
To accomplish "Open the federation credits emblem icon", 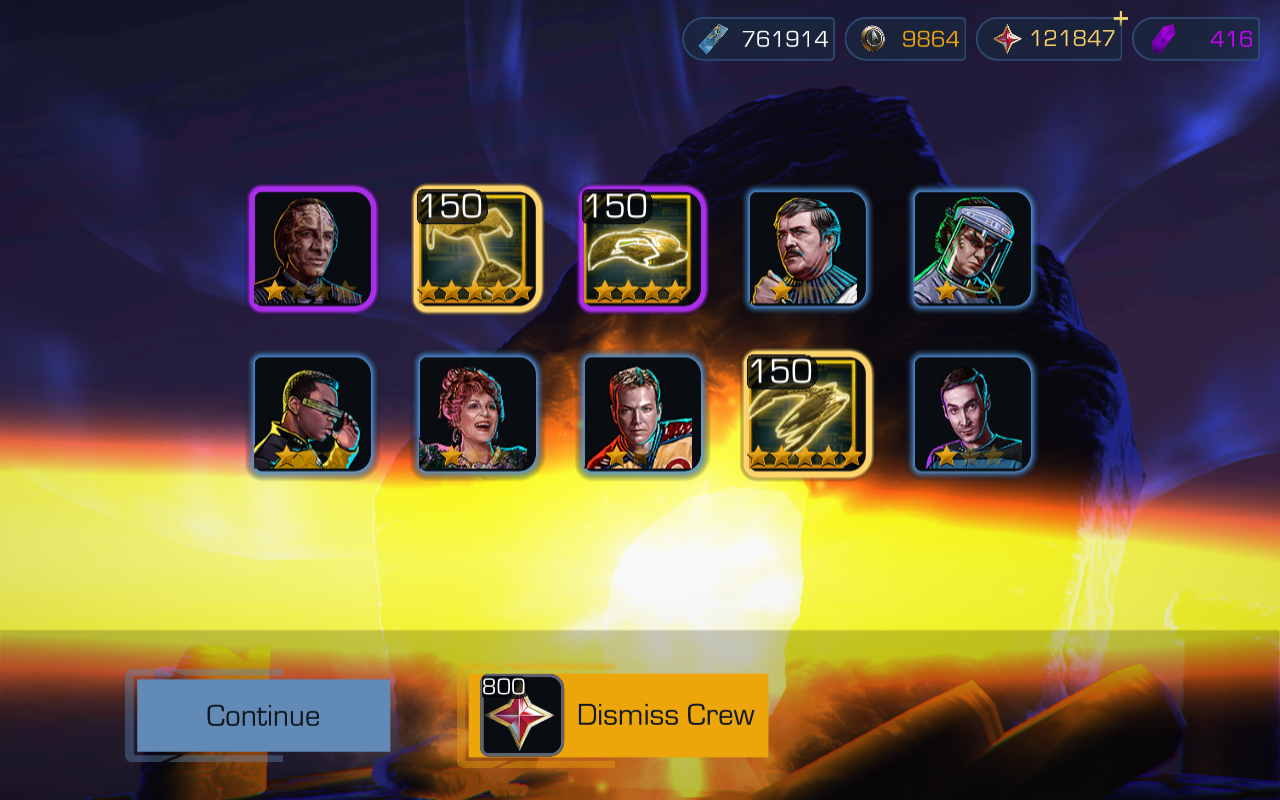I will pos(873,39).
